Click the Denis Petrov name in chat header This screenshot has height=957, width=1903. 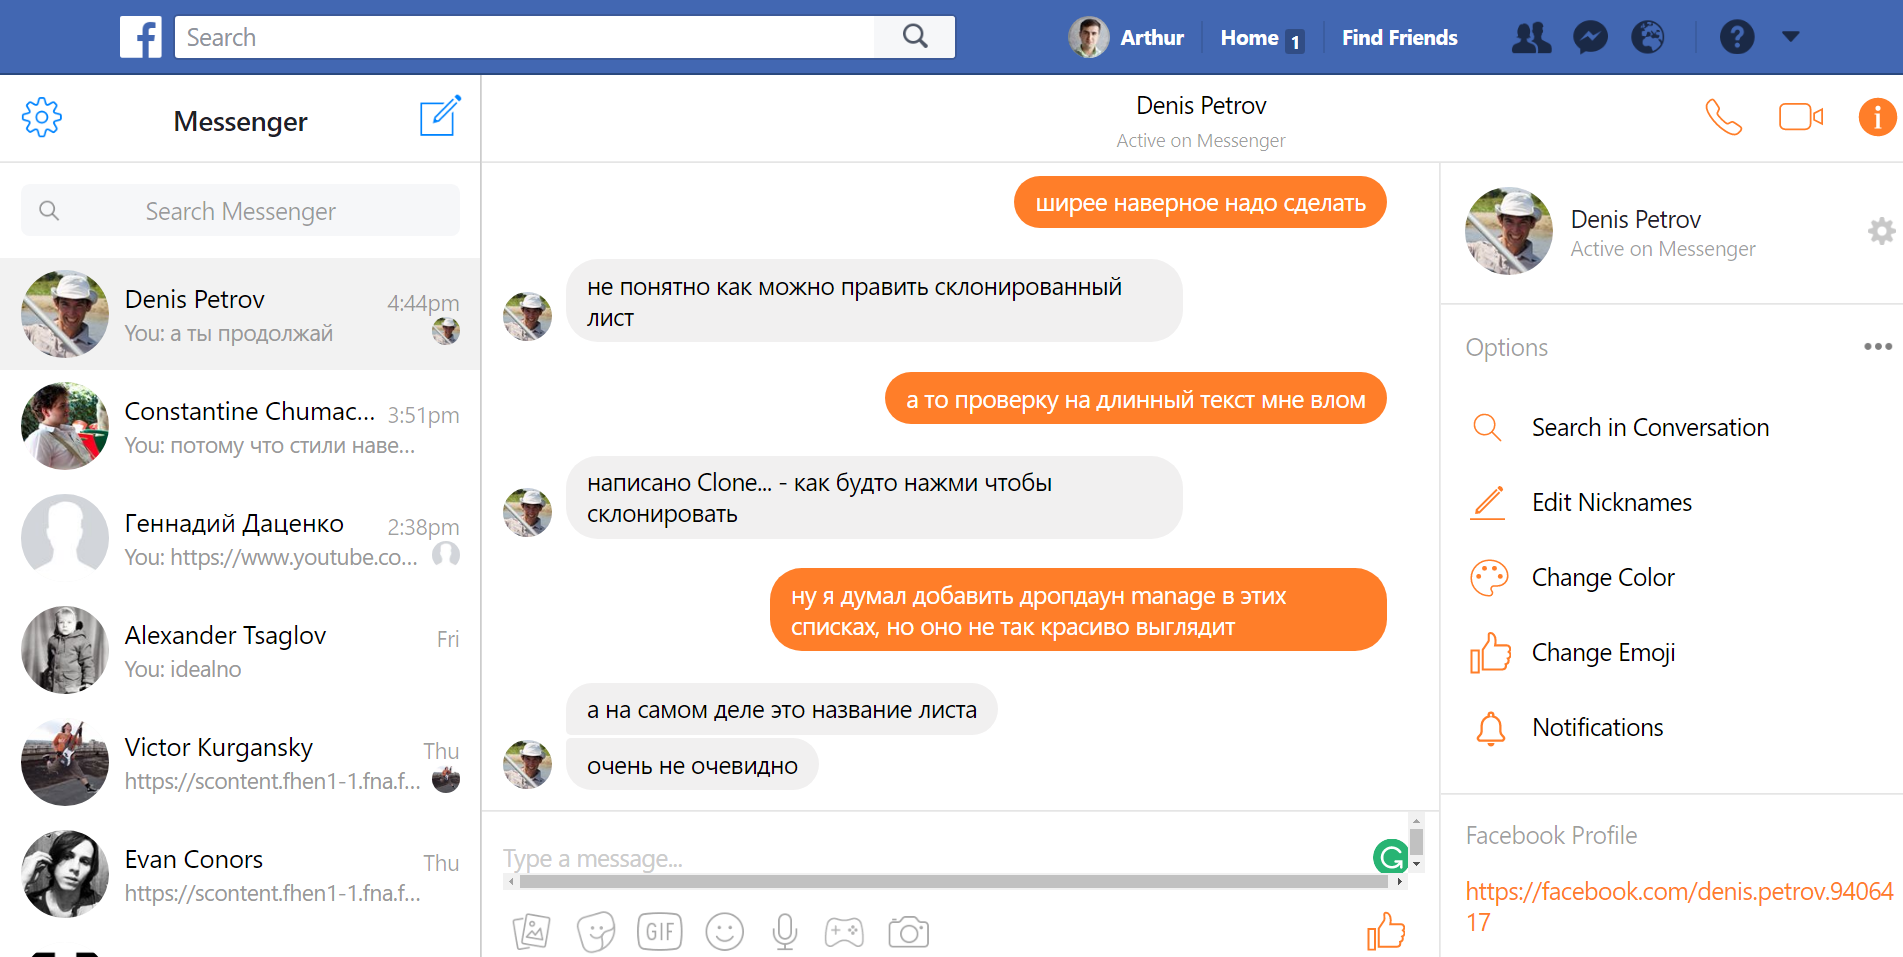click(x=1201, y=105)
